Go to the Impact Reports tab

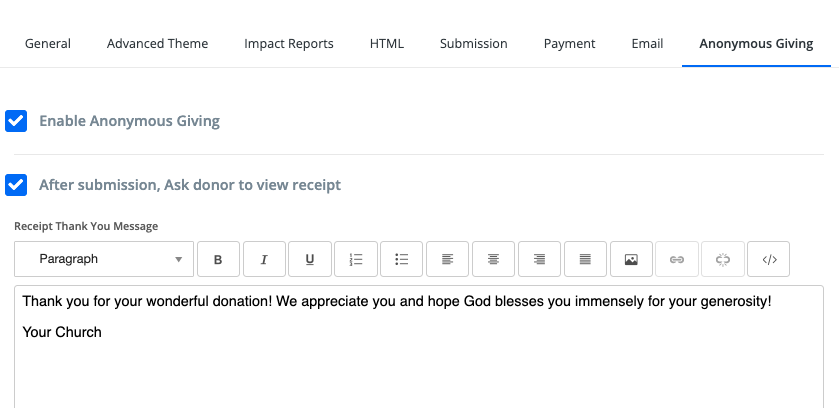tap(289, 44)
